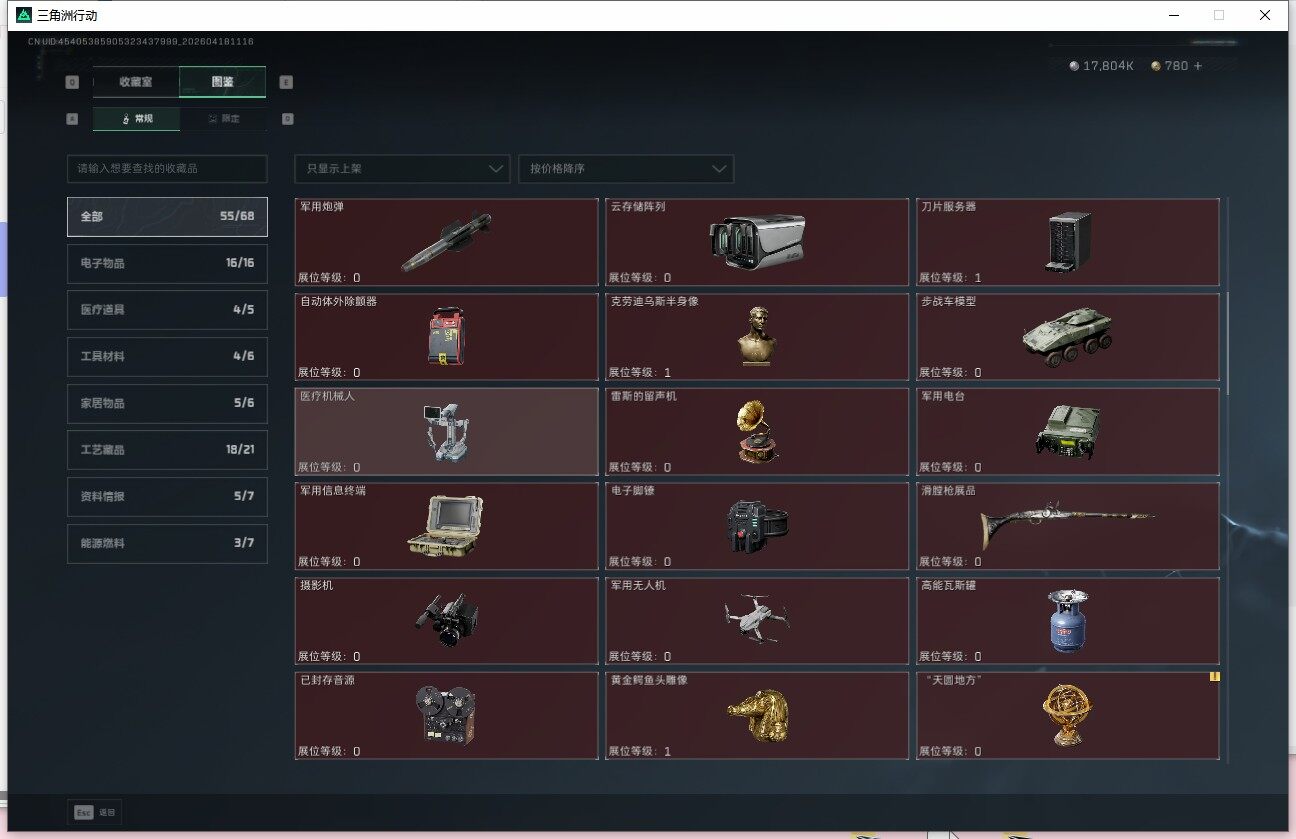Viewport: 1296px width, 839px height.
Task: Filter by 工具材料 category
Action: click(x=167, y=357)
